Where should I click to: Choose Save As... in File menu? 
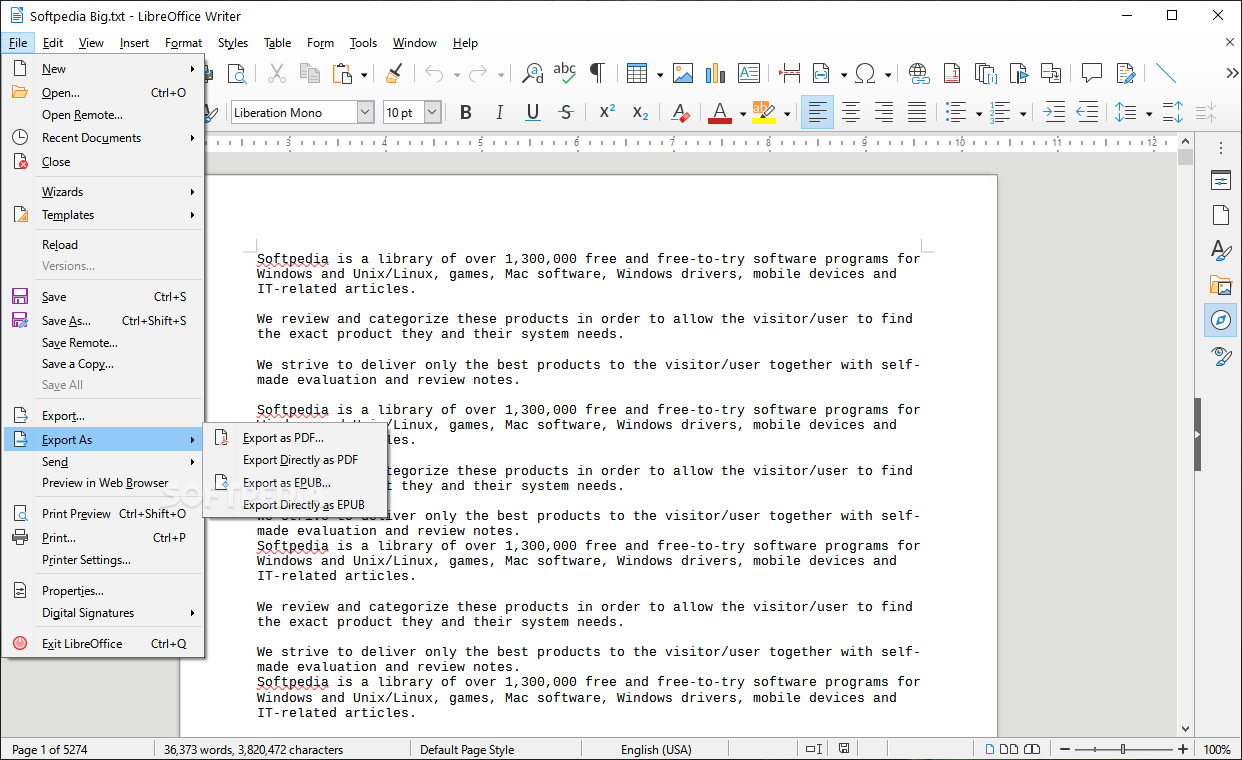[103, 321]
